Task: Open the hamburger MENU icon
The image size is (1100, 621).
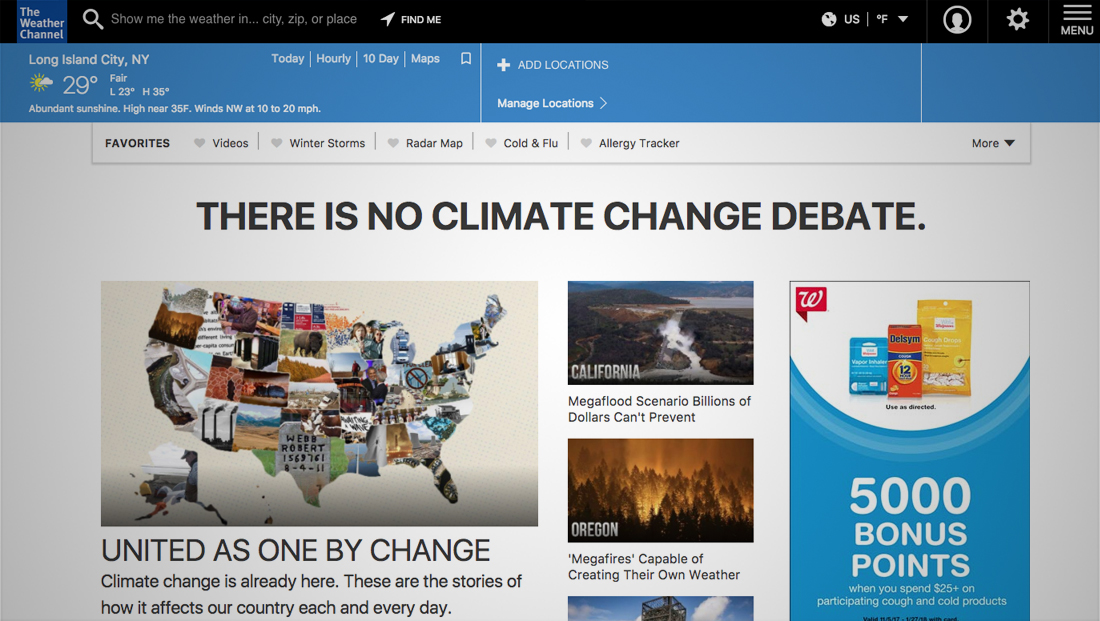Action: (1076, 20)
